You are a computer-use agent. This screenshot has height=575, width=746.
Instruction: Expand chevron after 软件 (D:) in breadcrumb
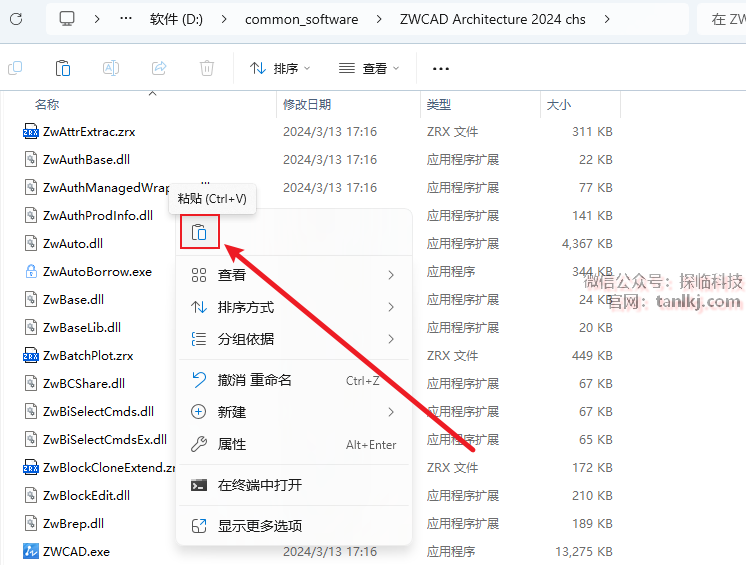[224, 19]
